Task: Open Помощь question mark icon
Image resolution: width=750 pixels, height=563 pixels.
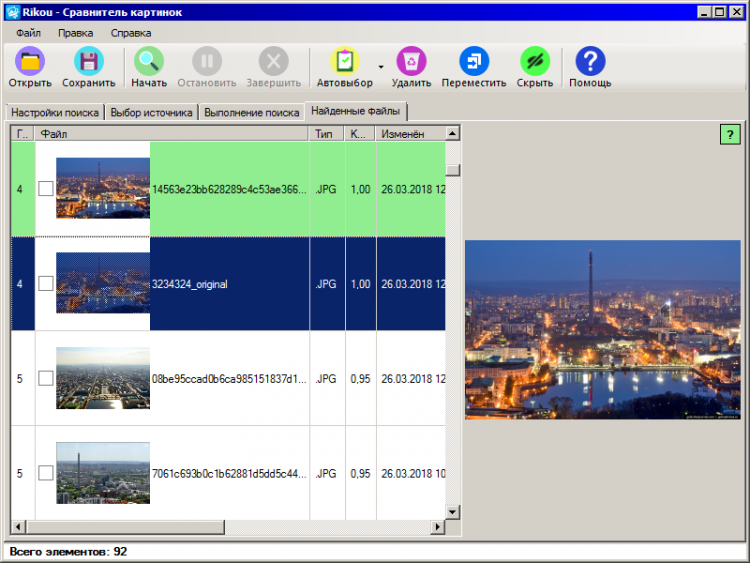Action: pos(590,61)
